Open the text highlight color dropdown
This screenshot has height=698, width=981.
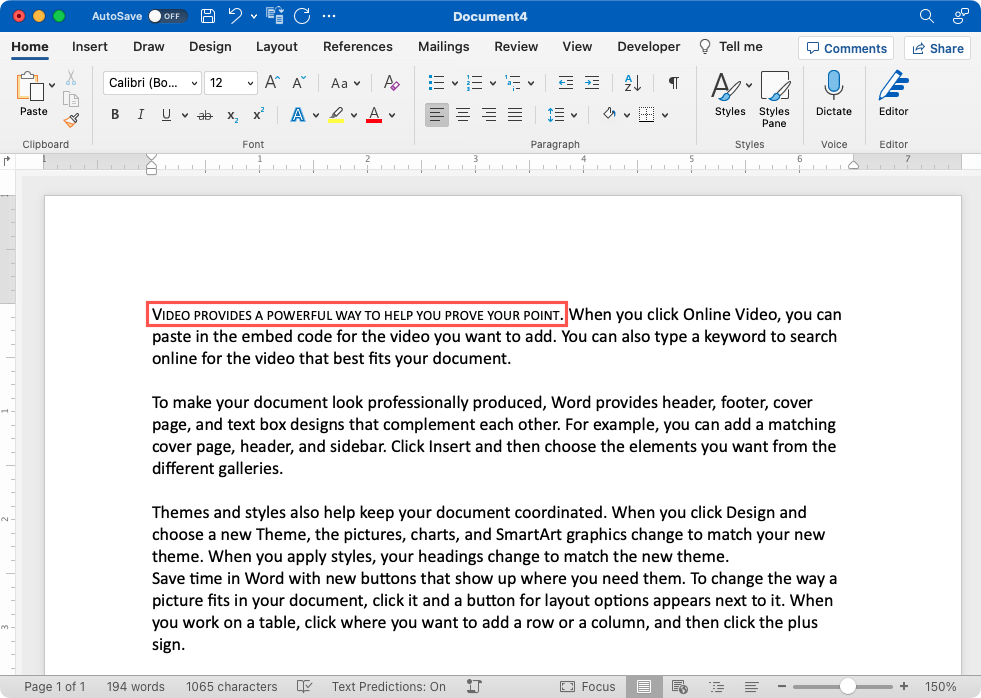coord(352,114)
